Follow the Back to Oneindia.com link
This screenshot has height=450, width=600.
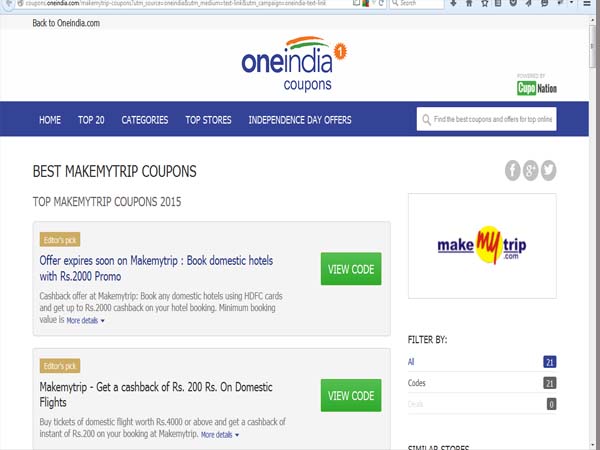[66, 23]
